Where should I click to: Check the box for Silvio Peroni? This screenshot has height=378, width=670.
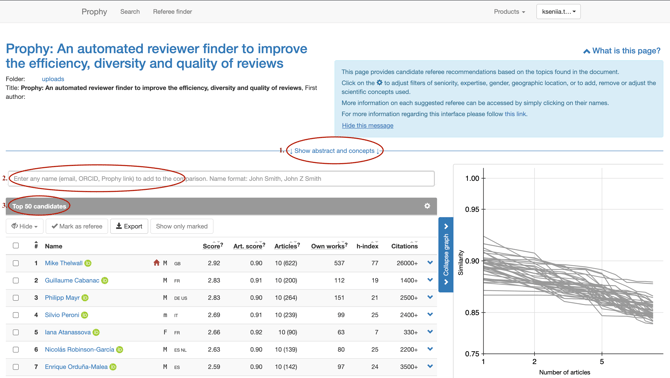tap(16, 315)
